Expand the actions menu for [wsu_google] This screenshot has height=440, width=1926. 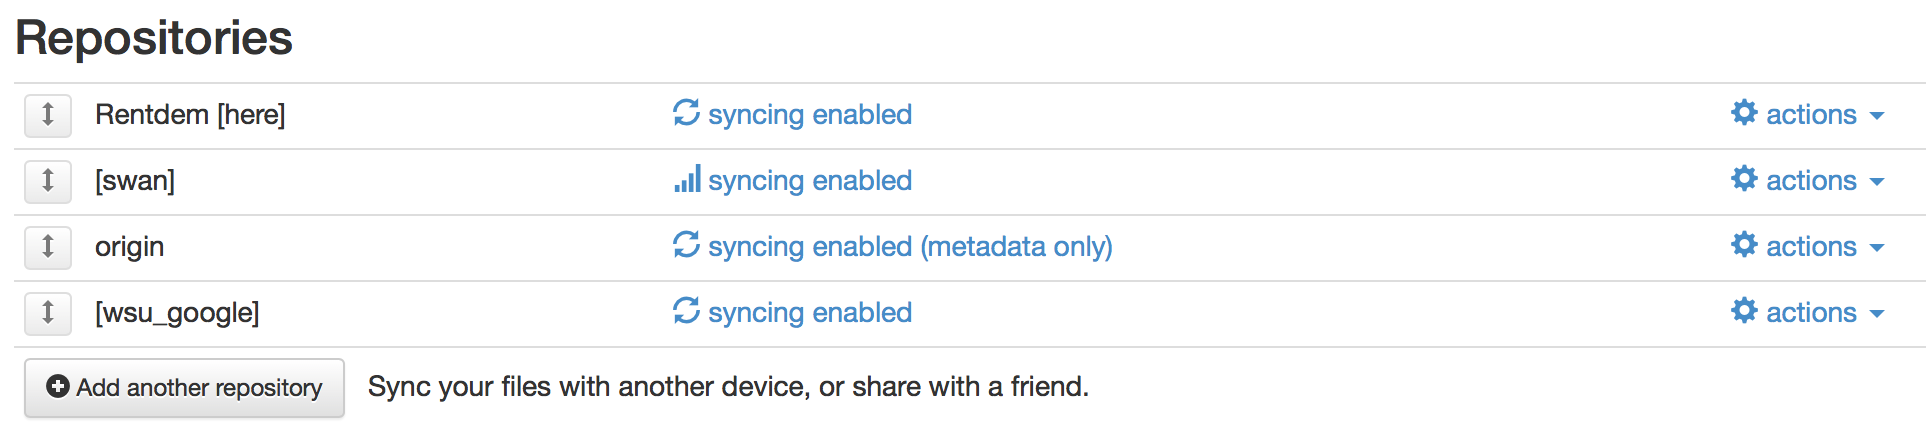(1810, 313)
